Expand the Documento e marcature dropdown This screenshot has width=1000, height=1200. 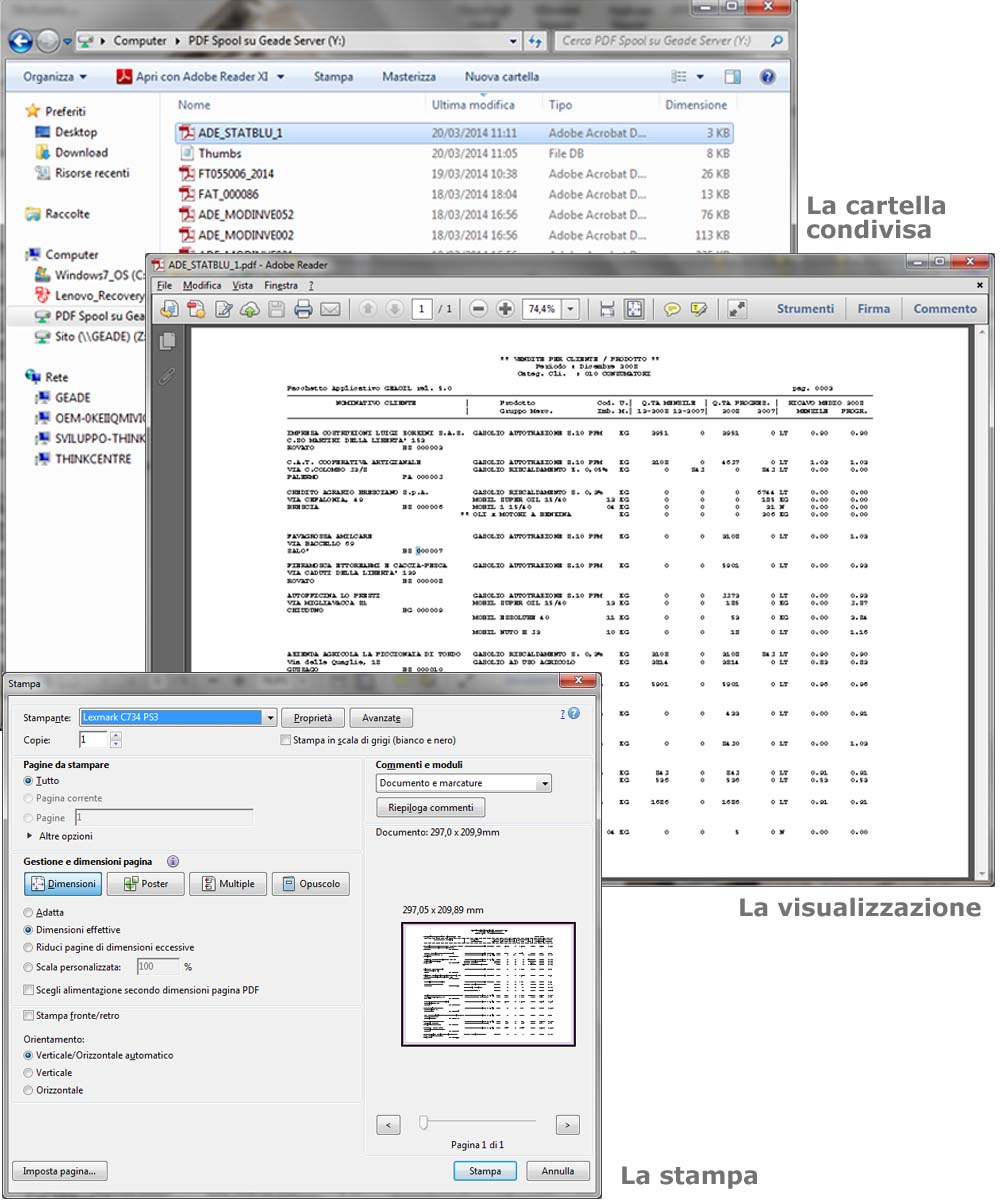tap(544, 784)
